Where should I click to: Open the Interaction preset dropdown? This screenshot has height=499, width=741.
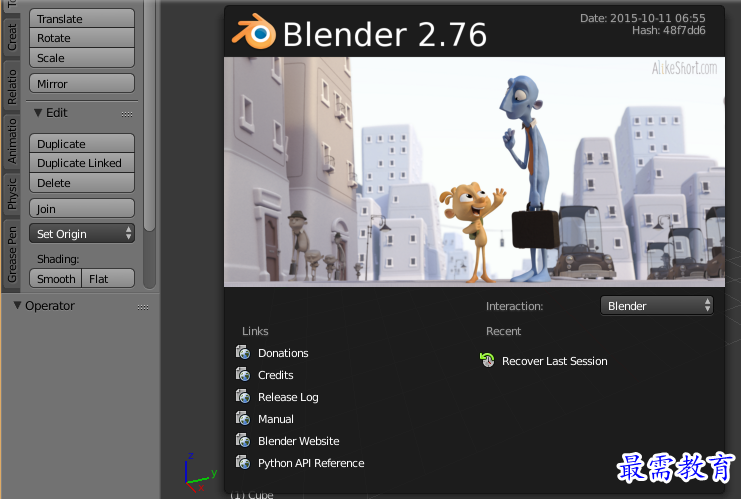[656, 306]
